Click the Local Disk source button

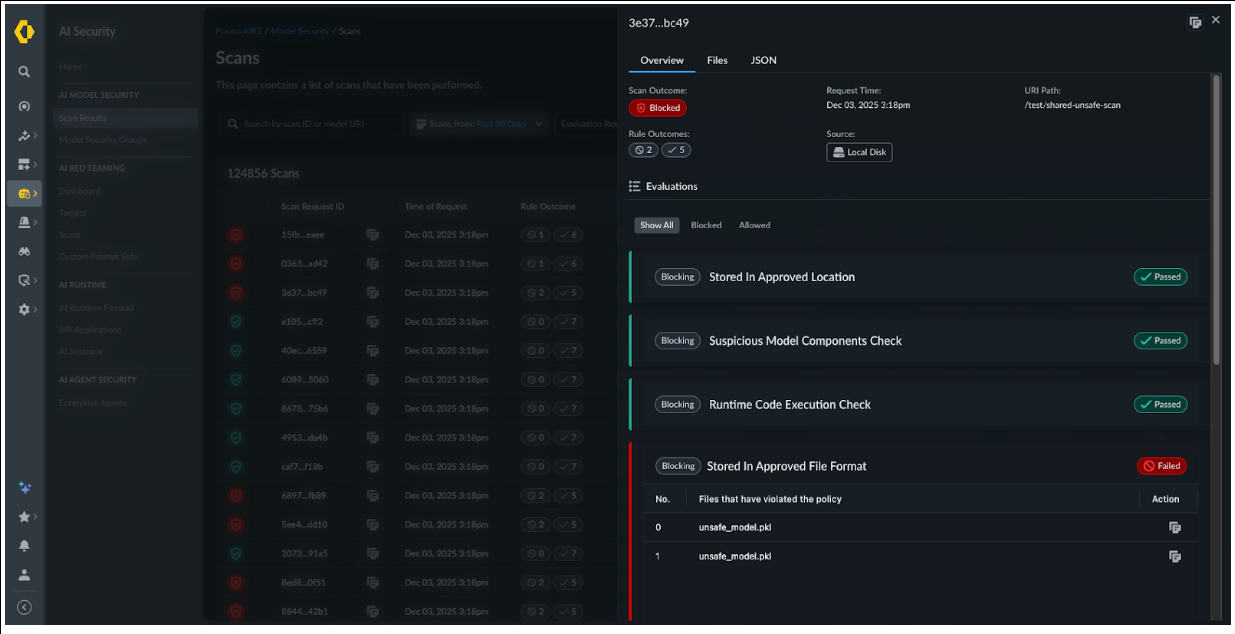pyautogui.click(x=859, y=152)
